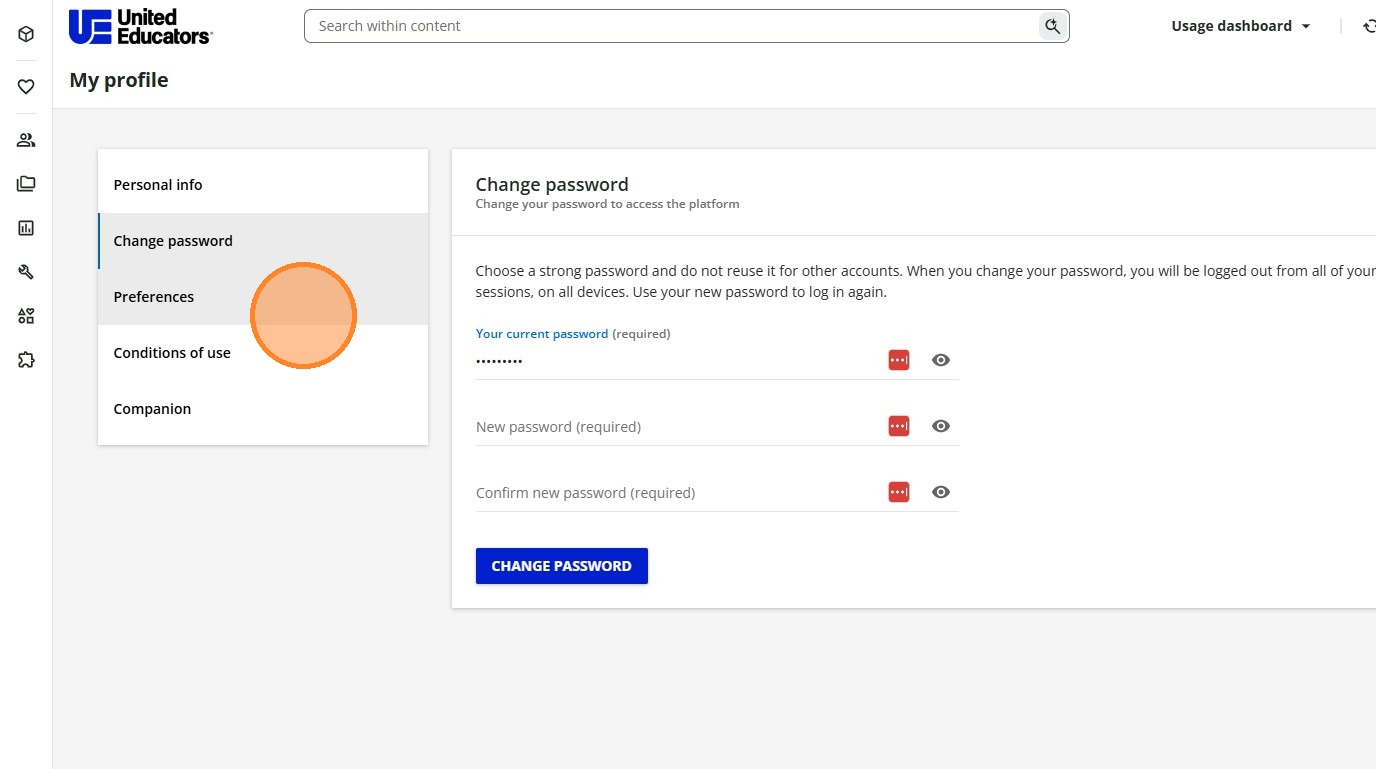
Task: Click the United Educators logo
Action: [140, 27]
